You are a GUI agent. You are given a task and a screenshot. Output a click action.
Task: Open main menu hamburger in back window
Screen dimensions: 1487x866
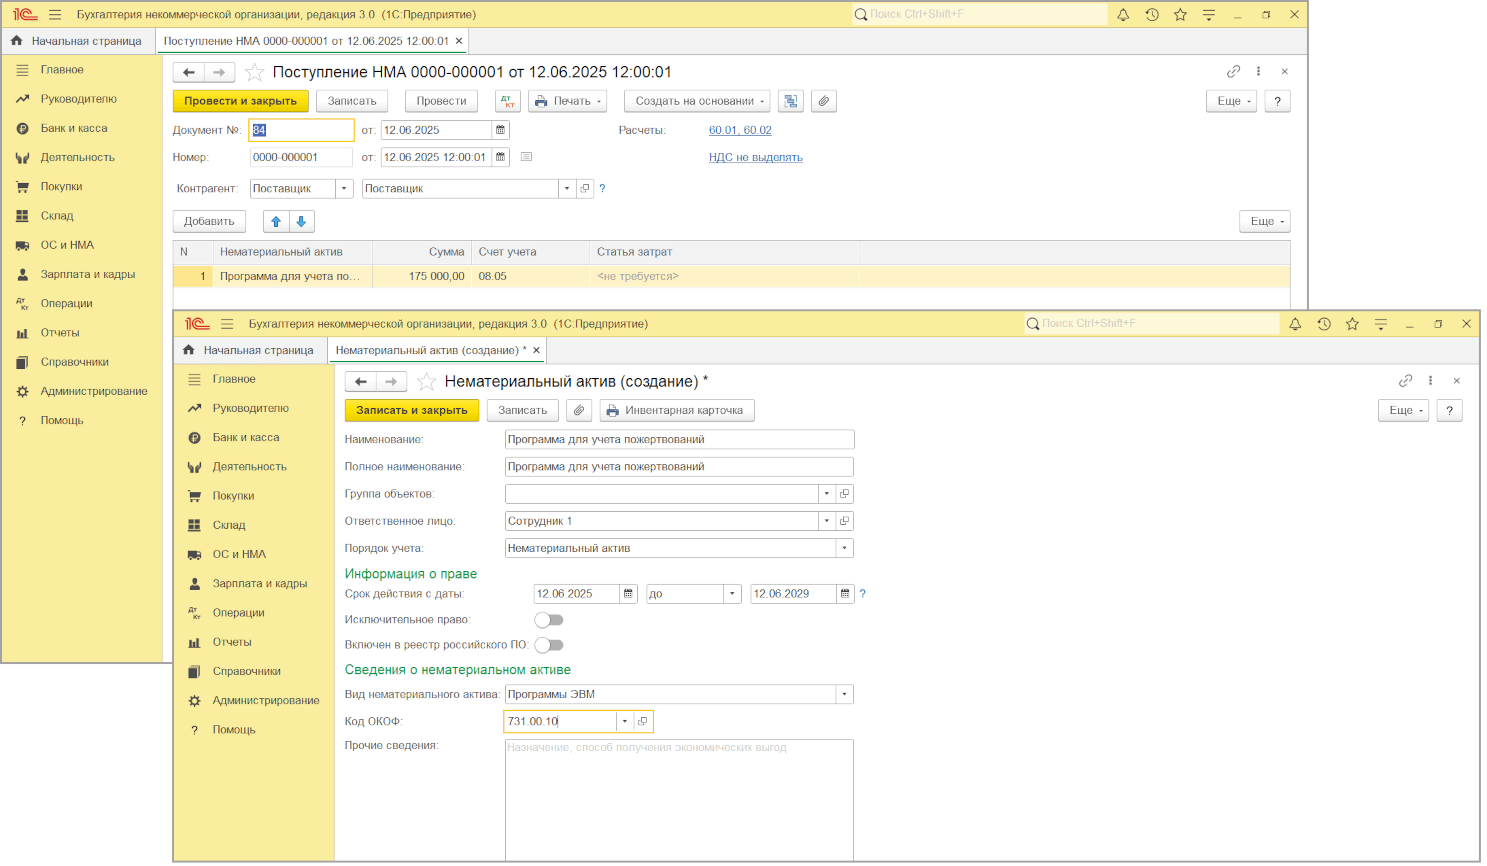click(x=55, y=14)
